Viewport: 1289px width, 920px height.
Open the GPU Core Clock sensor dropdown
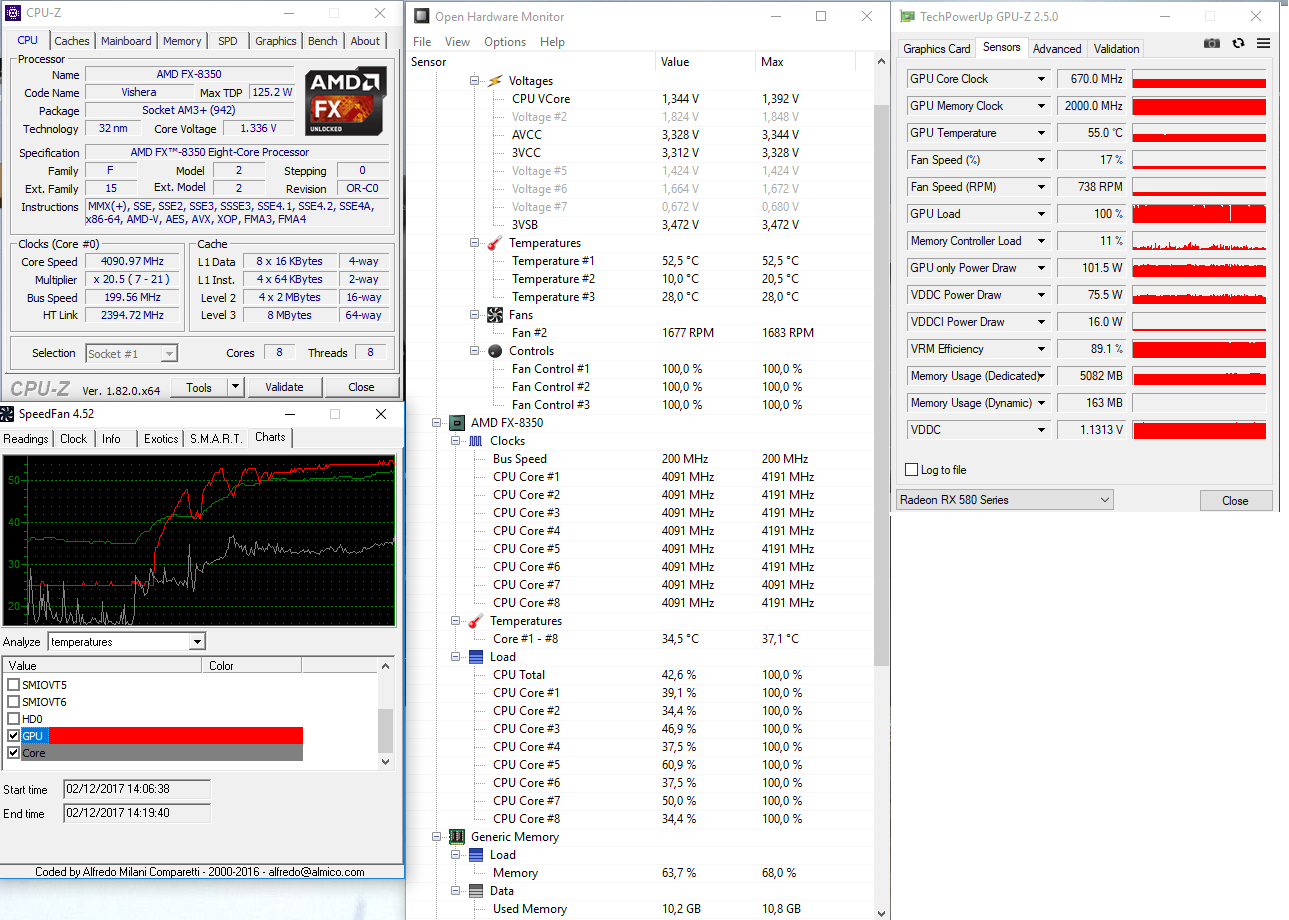1041,79
